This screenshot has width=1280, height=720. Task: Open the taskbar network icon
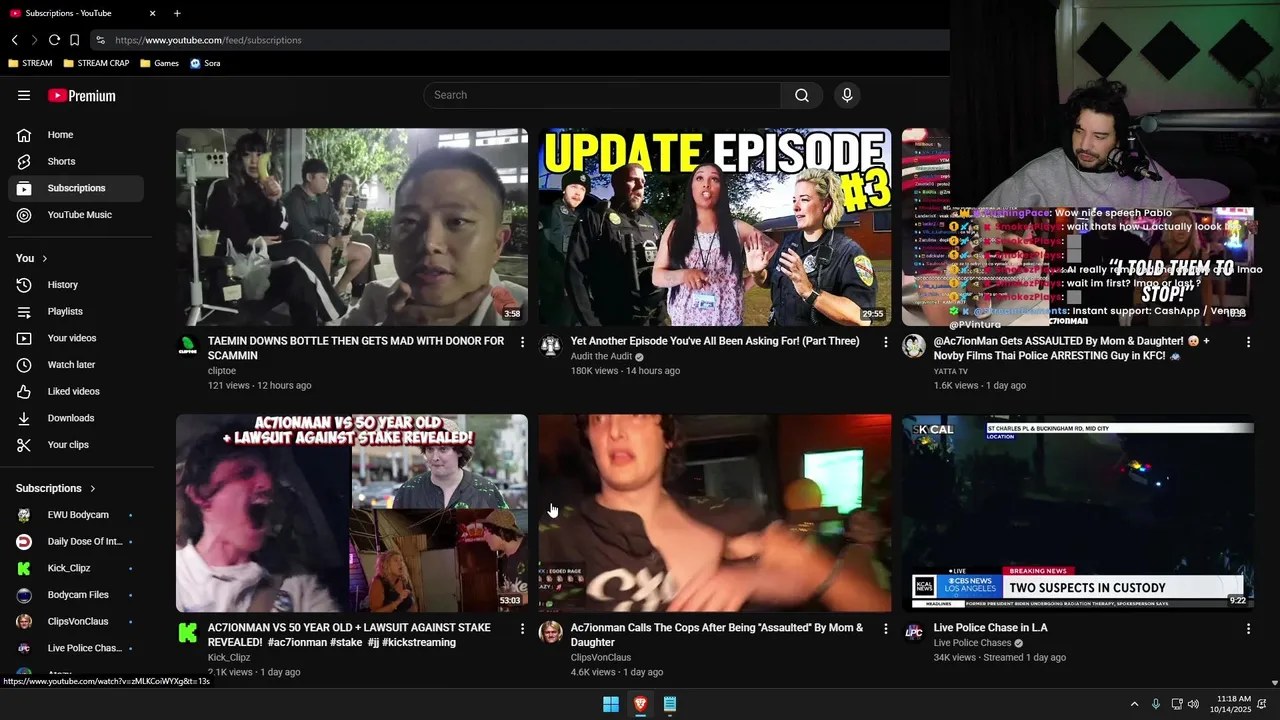1176,704
